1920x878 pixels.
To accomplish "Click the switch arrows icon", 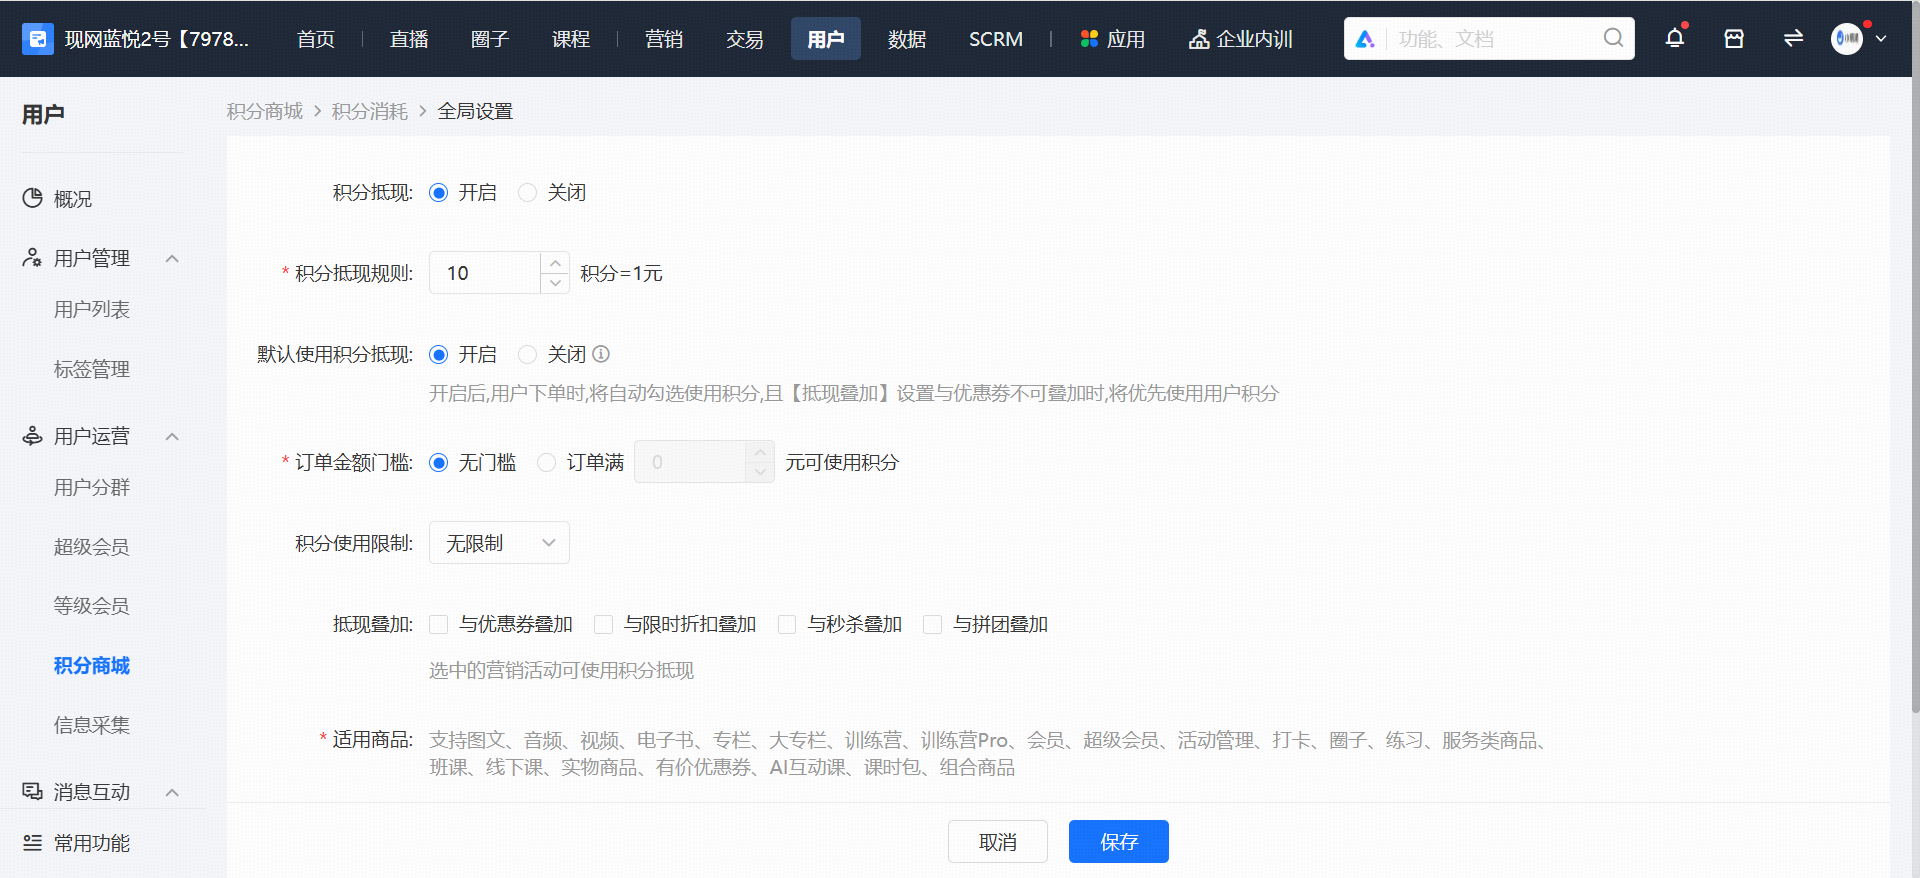I will pos(1793,38).
